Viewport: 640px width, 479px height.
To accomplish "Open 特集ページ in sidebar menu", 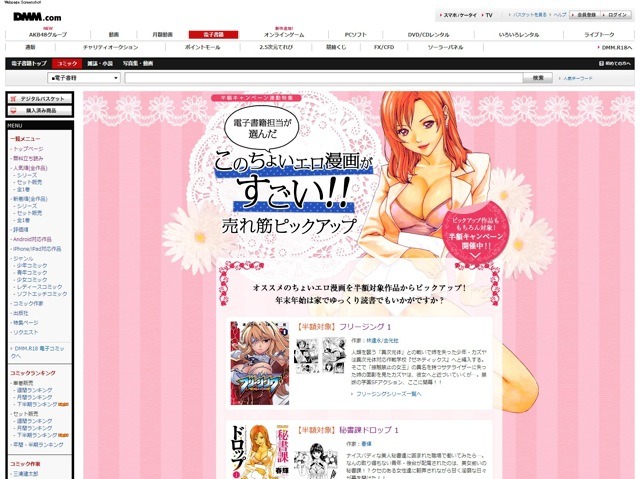I will tap(25, 323).
